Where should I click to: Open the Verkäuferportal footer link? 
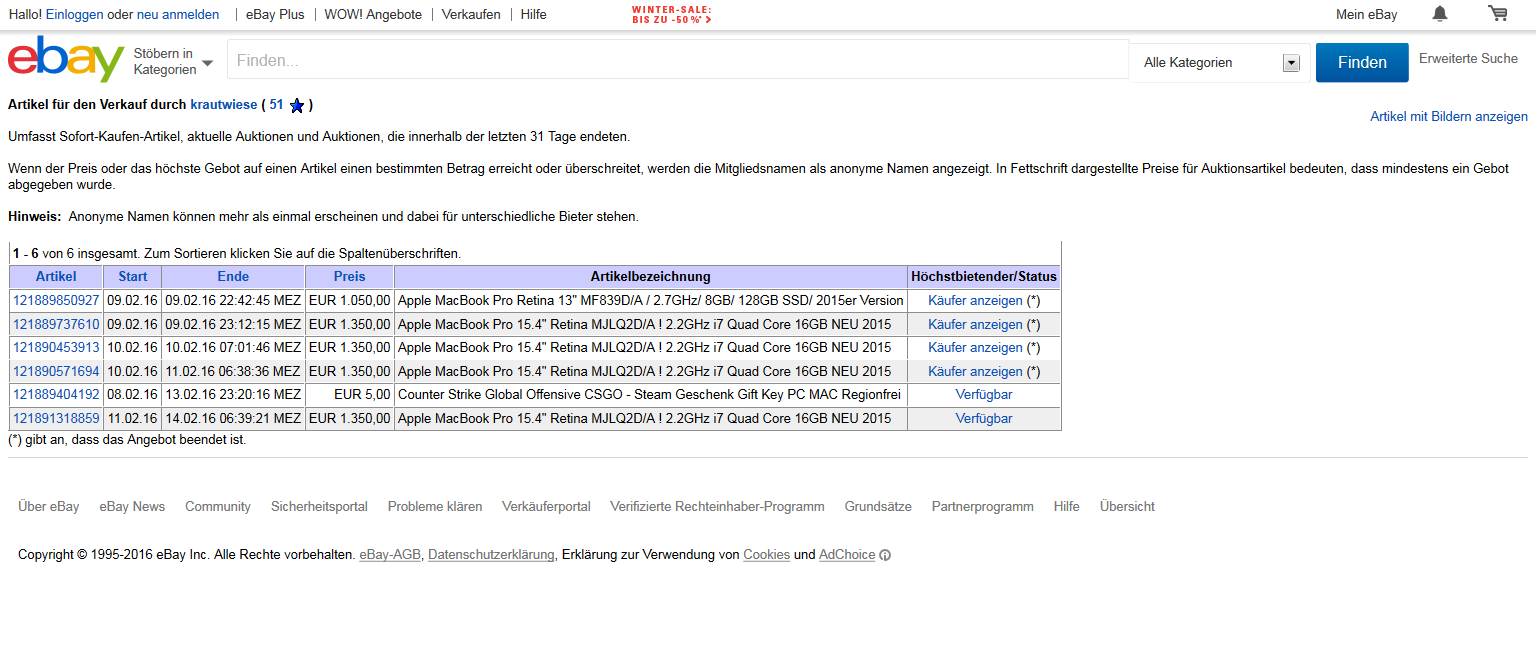(x=546, y=507)
